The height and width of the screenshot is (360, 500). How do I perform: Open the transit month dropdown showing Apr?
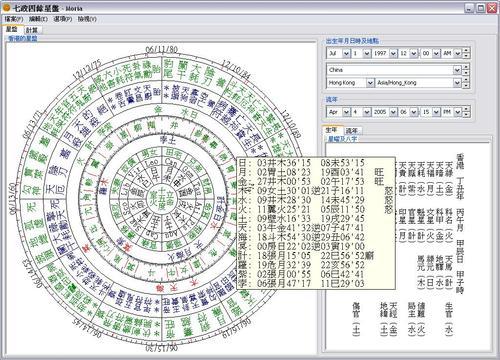pos(346,112)
